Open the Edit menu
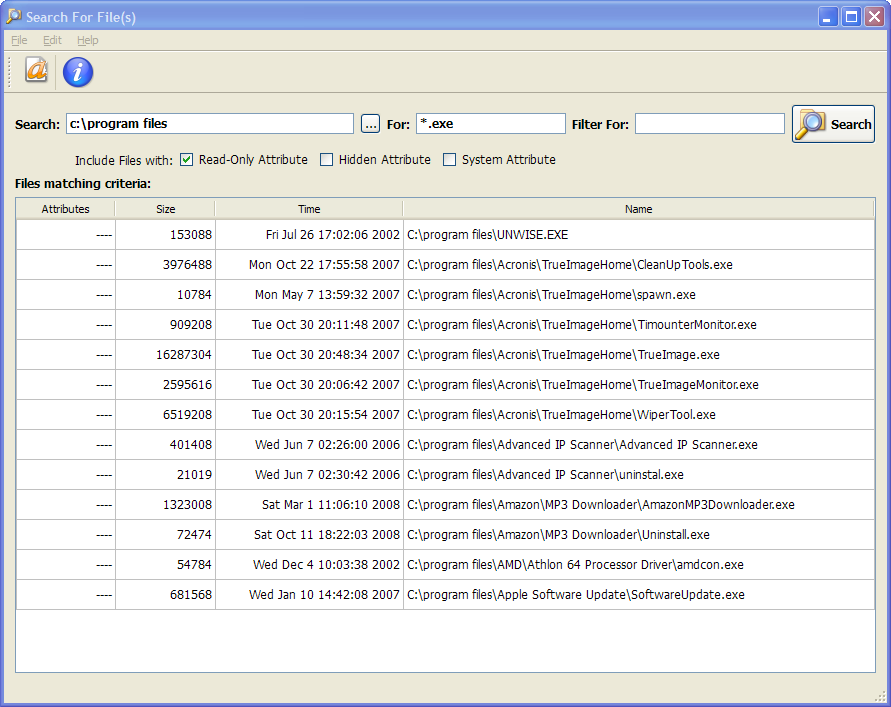This screenshot has height=707, width=891. [52, 40]
